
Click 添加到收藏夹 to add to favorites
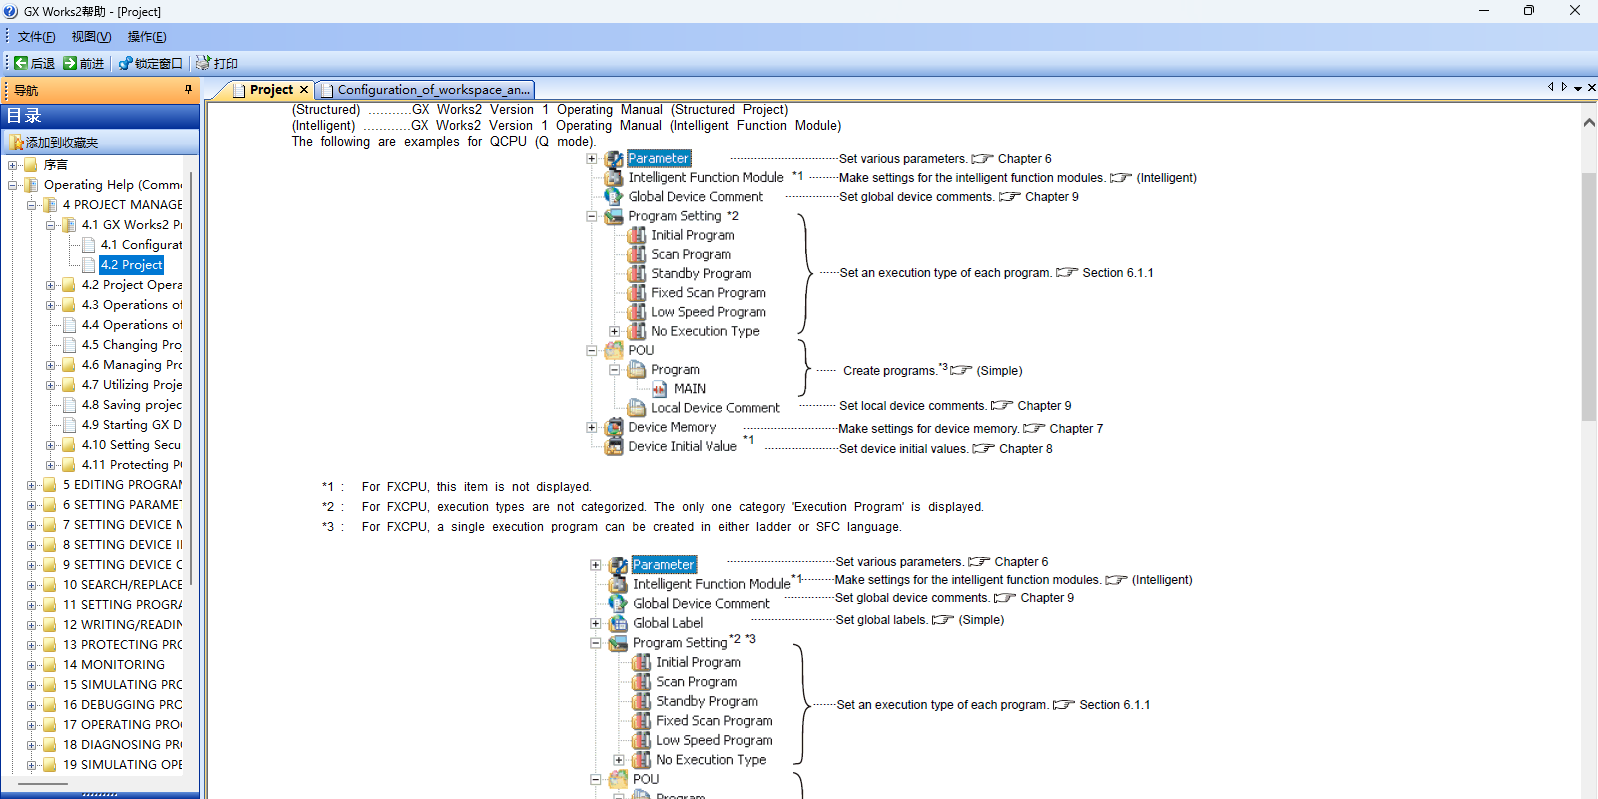54,142
